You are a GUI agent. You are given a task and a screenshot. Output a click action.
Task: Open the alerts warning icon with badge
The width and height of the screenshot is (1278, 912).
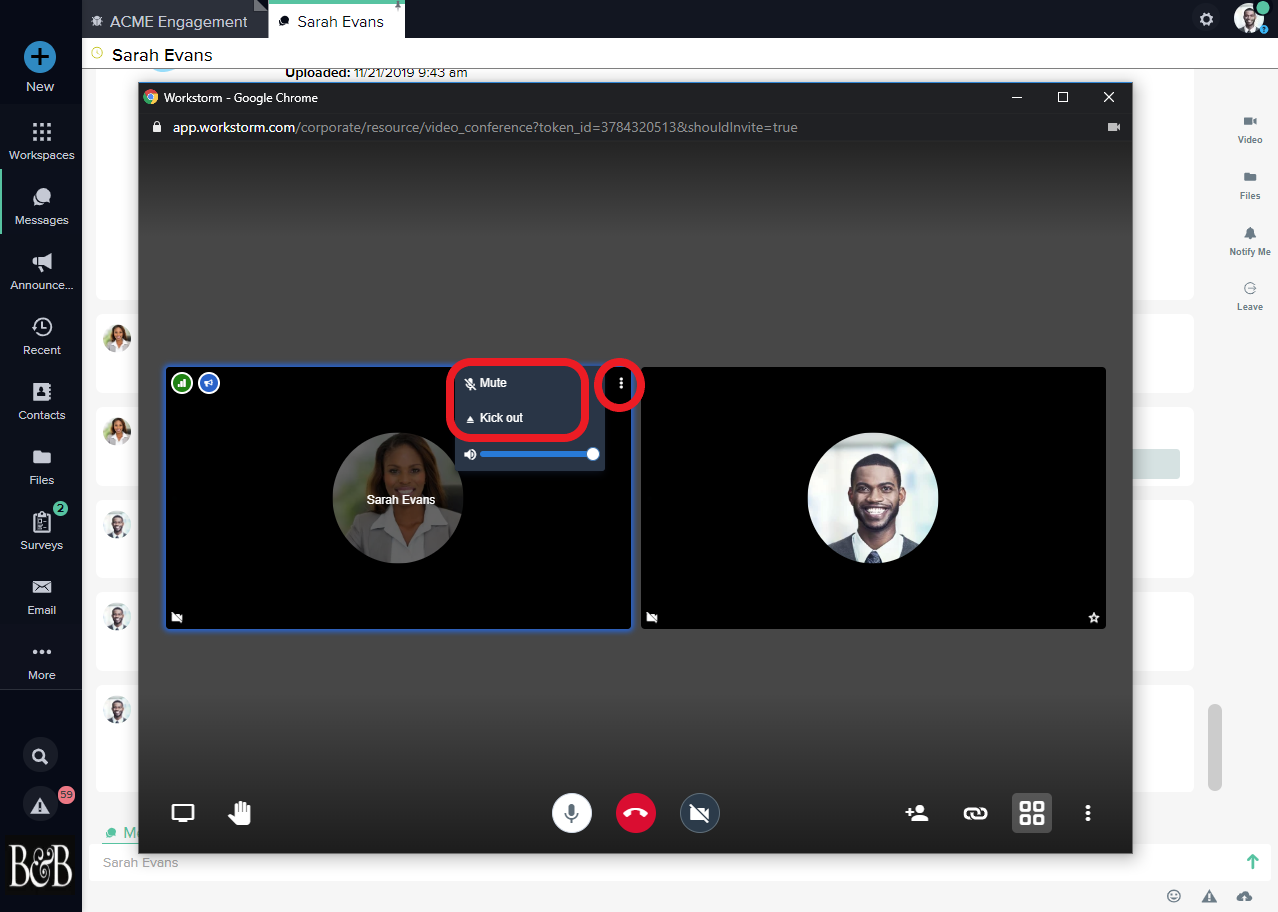tap(40, 805)
